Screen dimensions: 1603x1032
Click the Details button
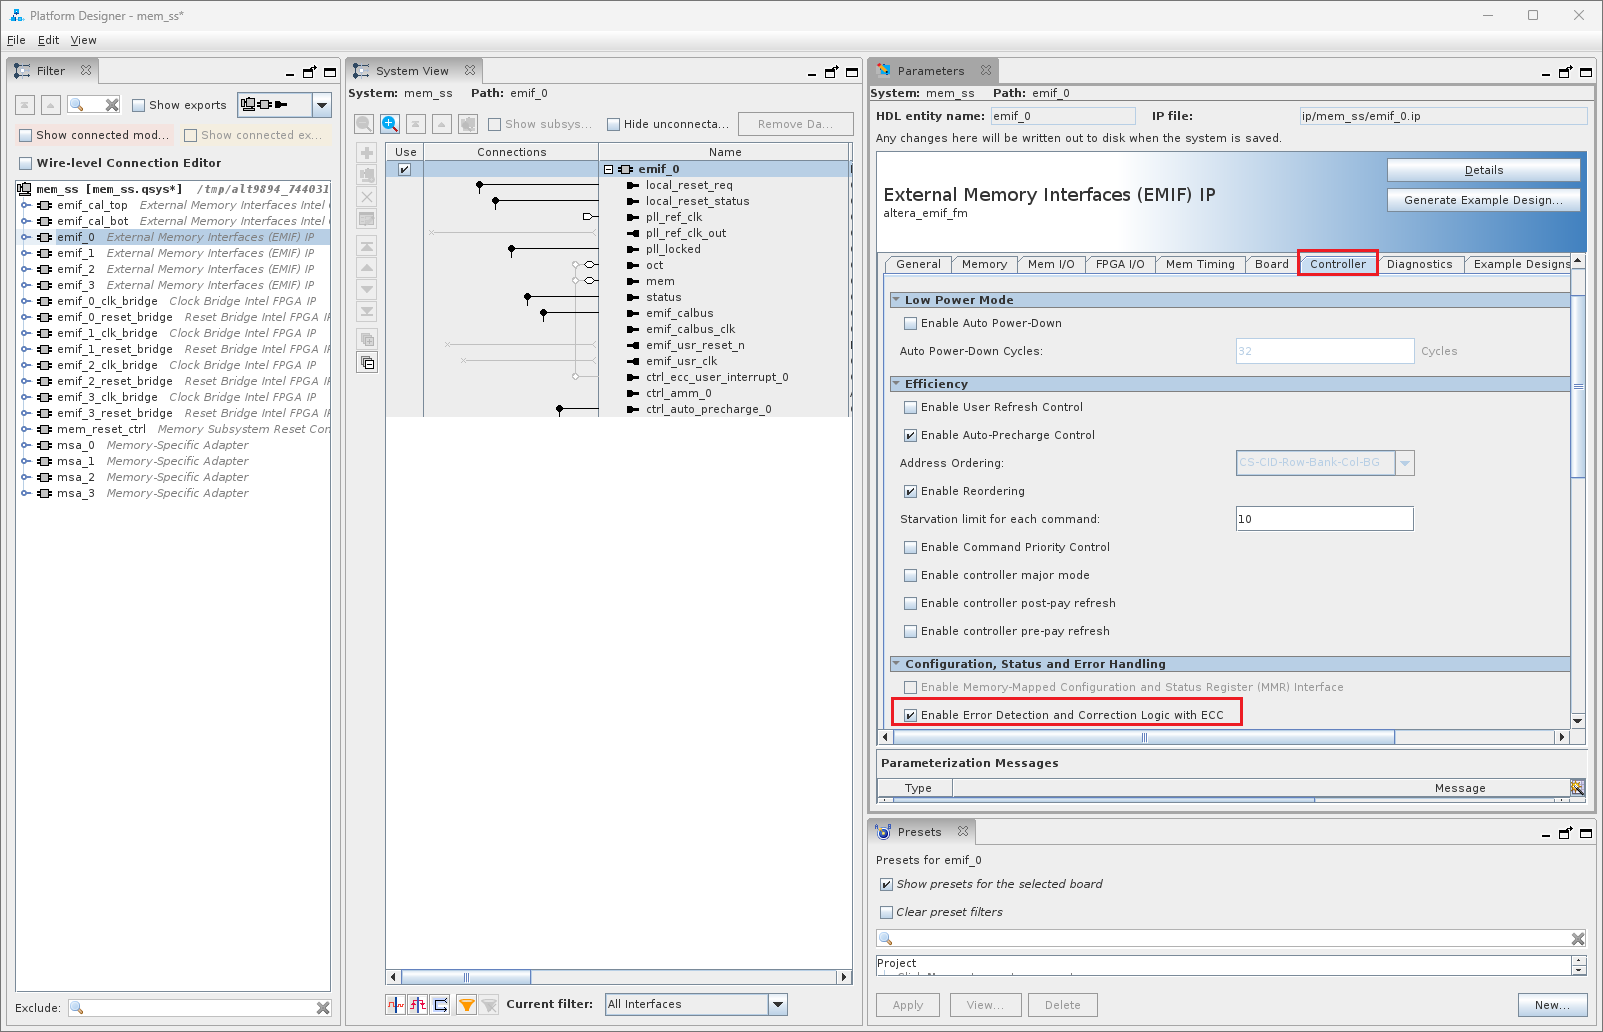[x=1483, y=171]
